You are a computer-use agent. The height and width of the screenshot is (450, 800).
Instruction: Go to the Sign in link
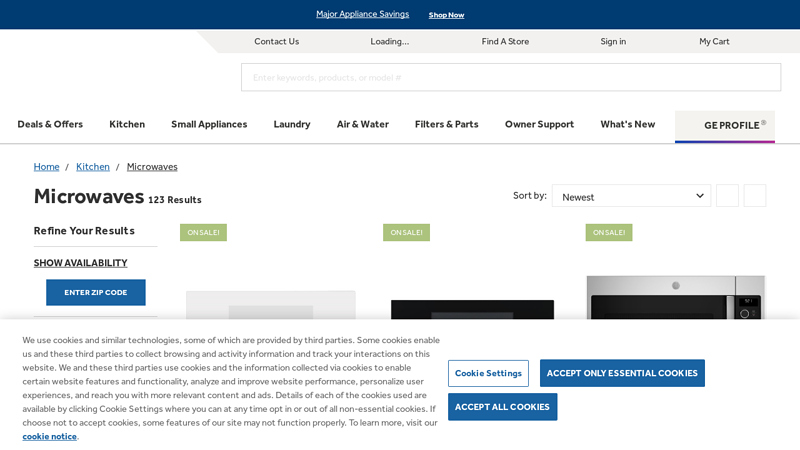point(613,42)
